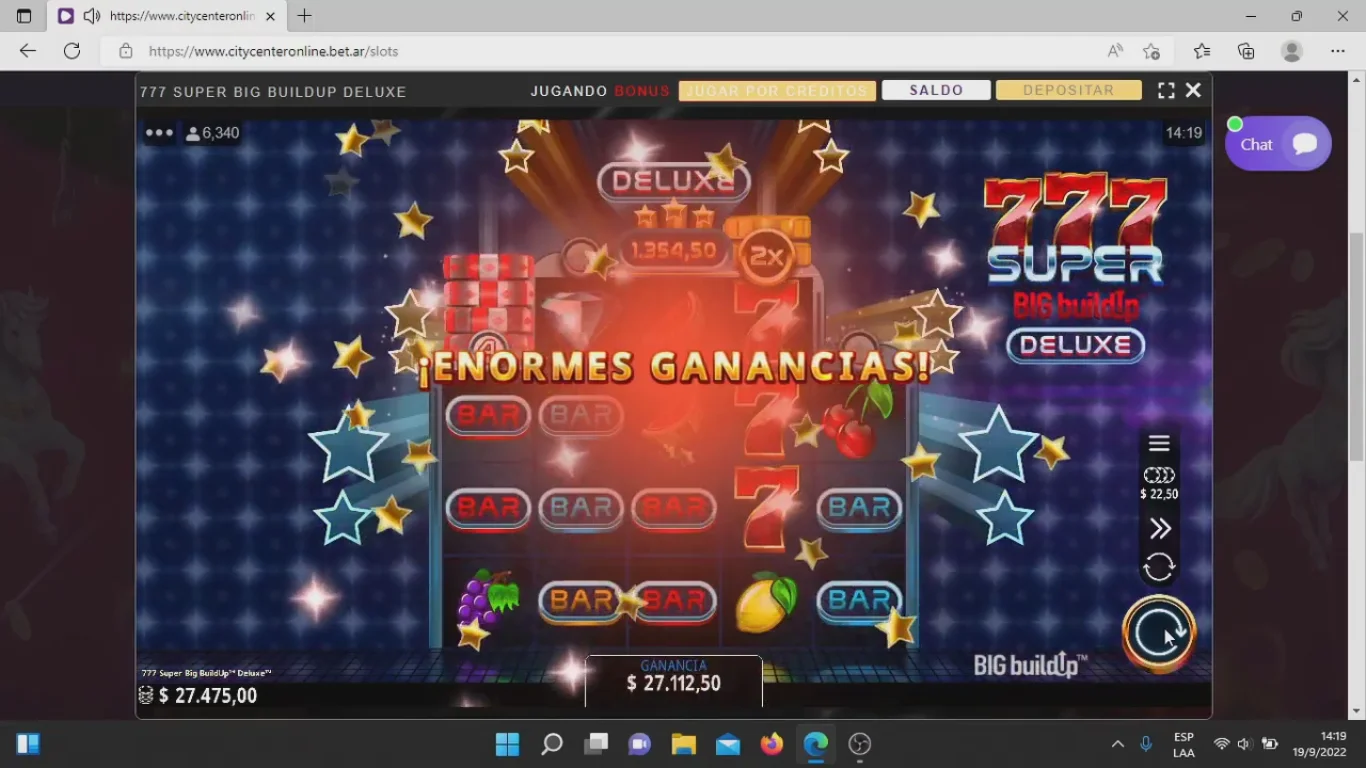Screen dimensions: 1366x768
Task: Open the autoplay circular arrows icon
Action: click(x=1159, y=567)
